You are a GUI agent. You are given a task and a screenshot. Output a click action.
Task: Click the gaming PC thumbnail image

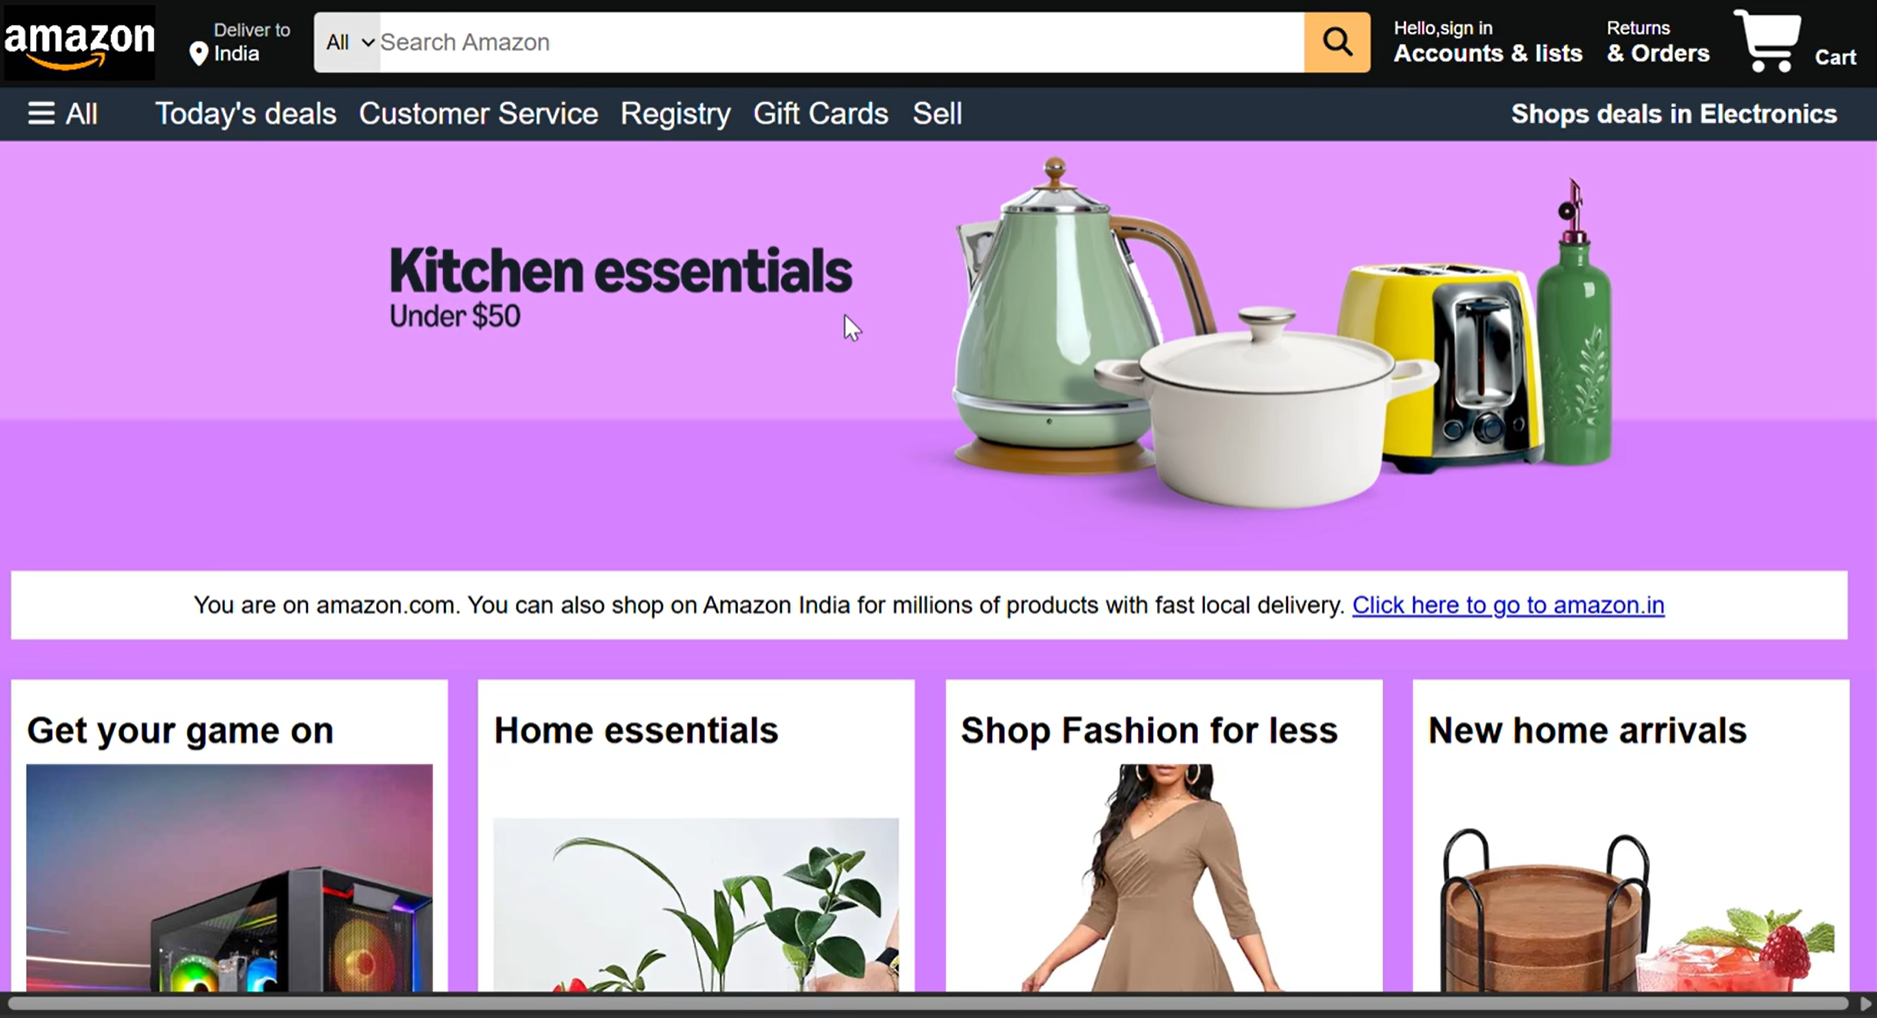tap(229, 877)
